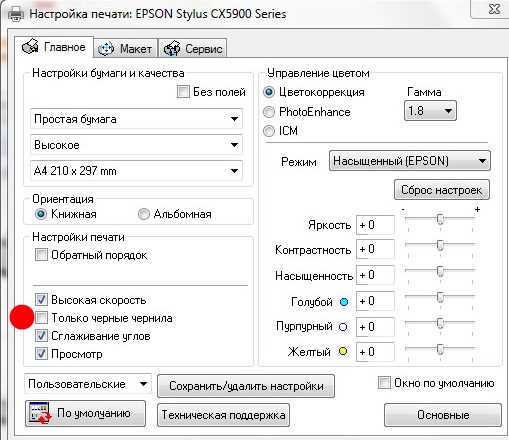Click the Контрастность slider handle
The height and width of the screenshot is (440, 509).
440,245
